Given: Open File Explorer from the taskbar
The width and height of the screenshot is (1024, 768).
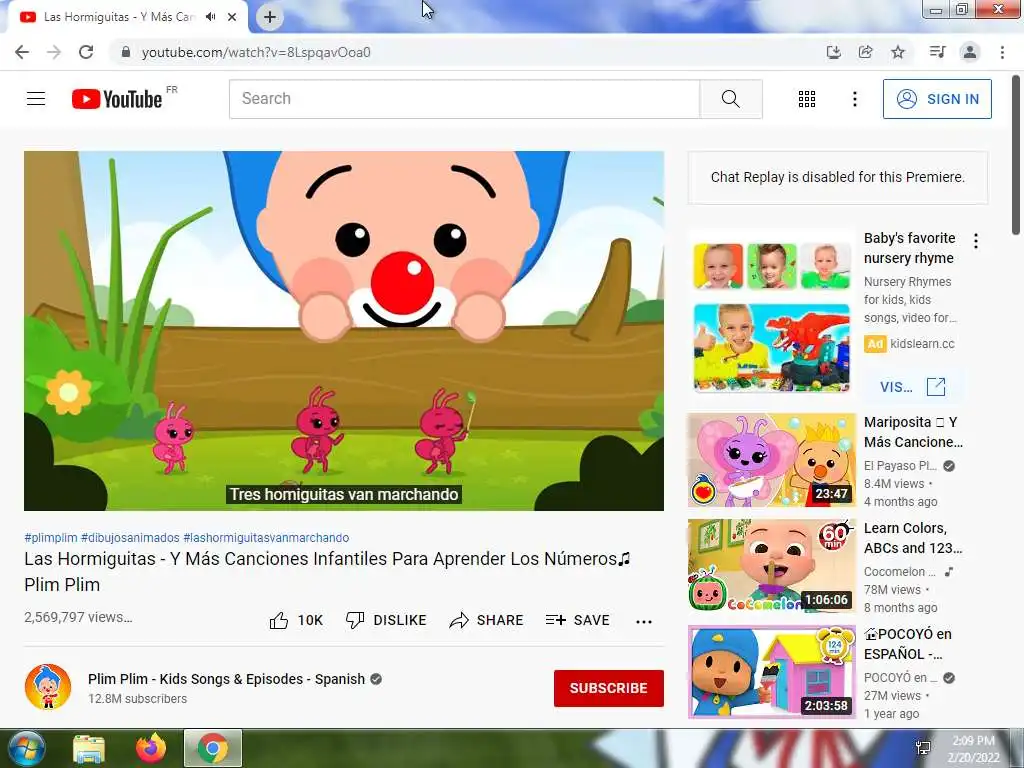Looking at the screenshot, I should pyautogui.click(x=89, y=748).
